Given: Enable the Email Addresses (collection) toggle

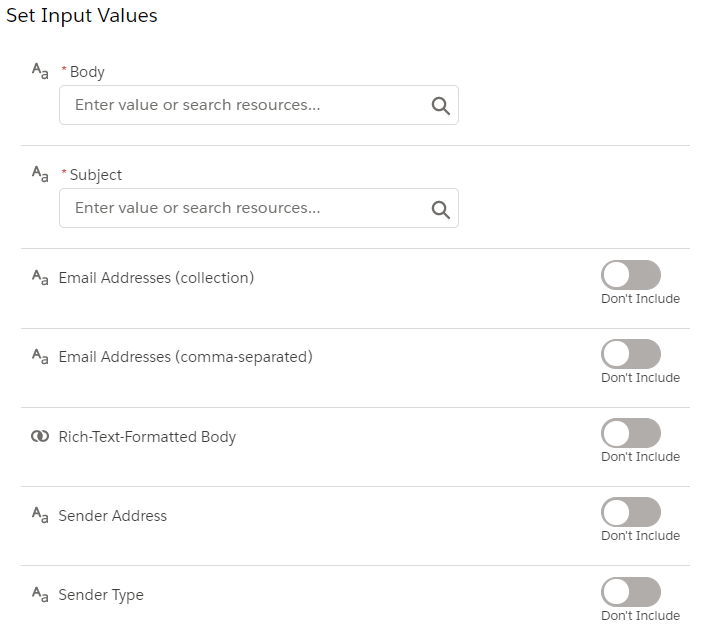Looking at the screenshot, I should (631, 275).
